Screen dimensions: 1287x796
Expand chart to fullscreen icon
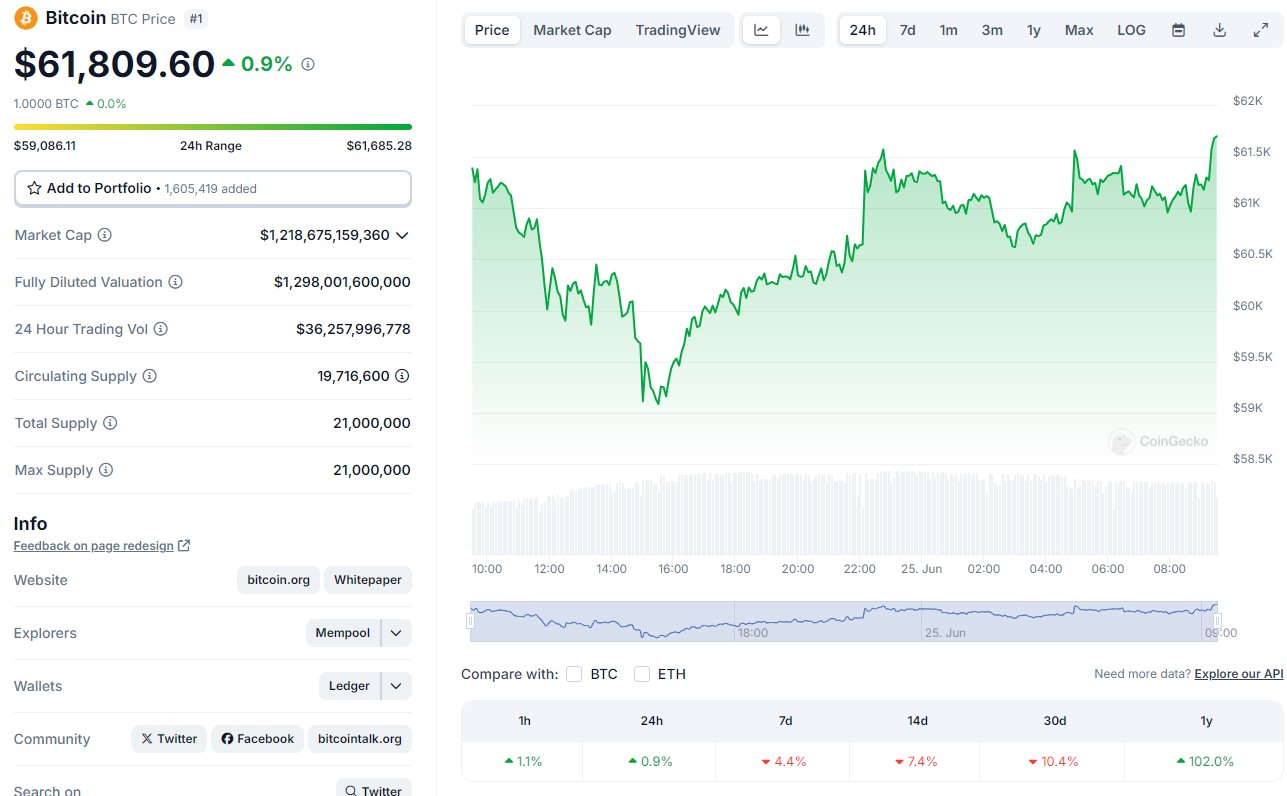pos(1261,30)
